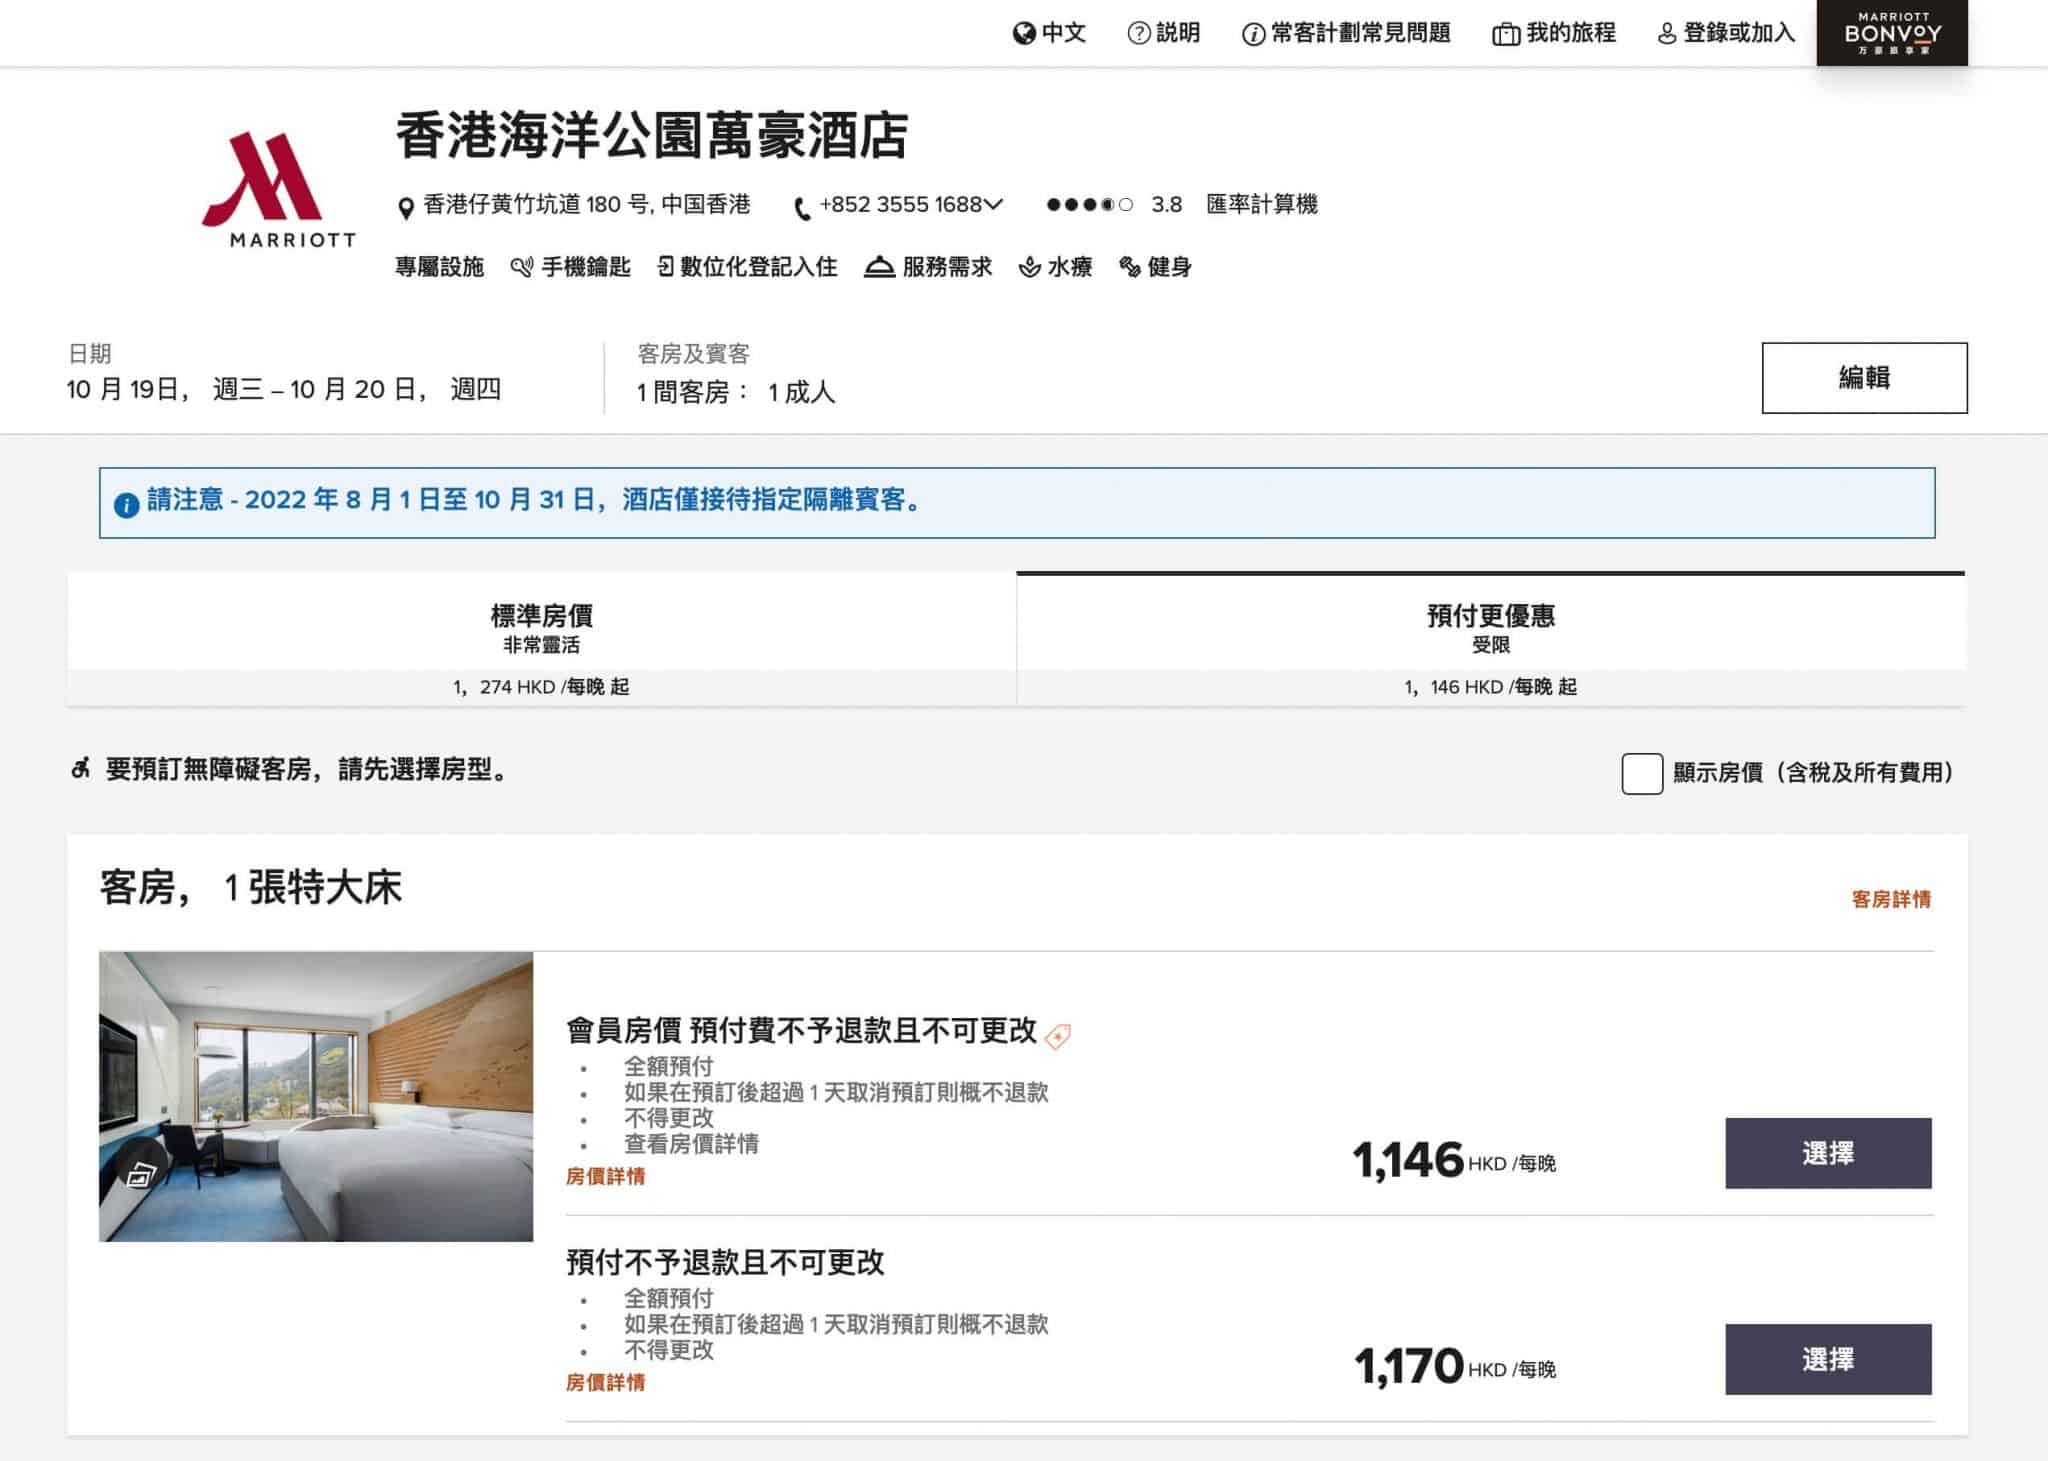Open the 中文 language menu

[1063, 33]
